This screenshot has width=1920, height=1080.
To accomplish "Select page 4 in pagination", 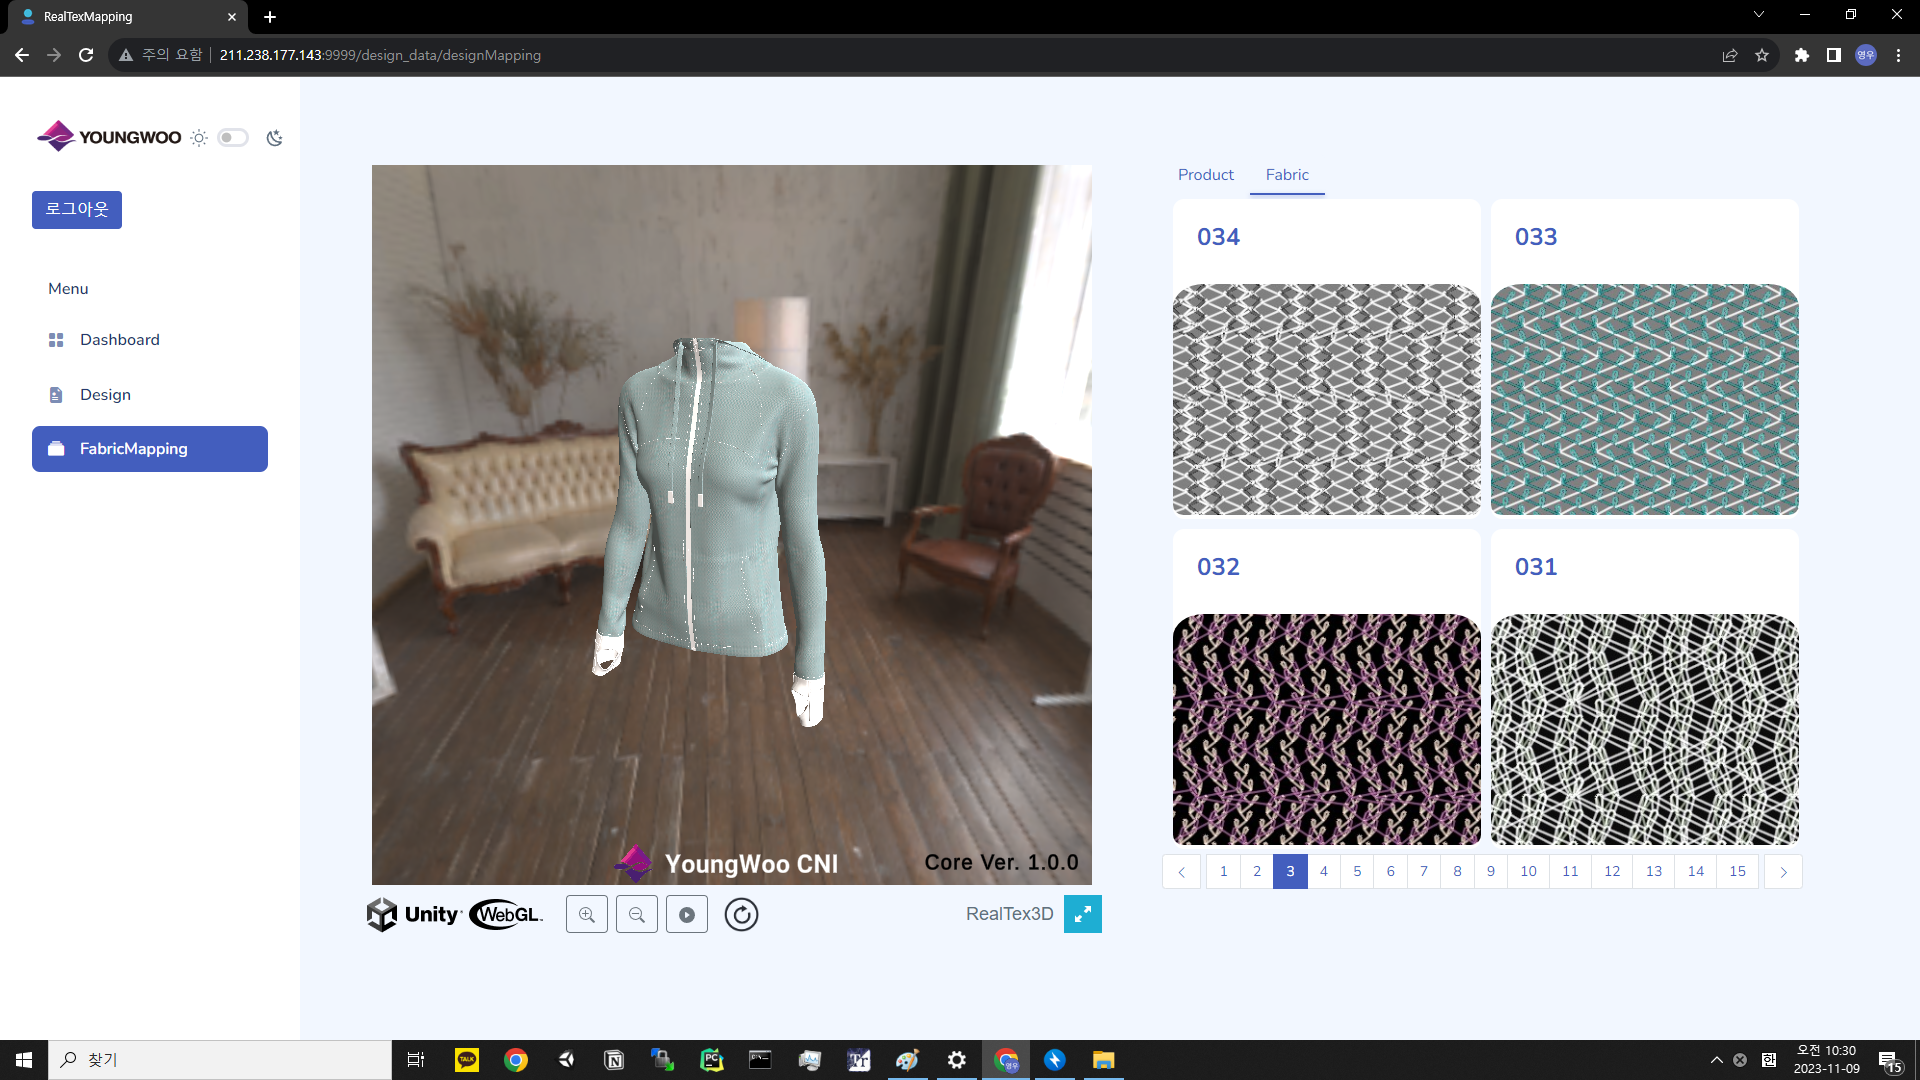I will tap(1323, 872).
